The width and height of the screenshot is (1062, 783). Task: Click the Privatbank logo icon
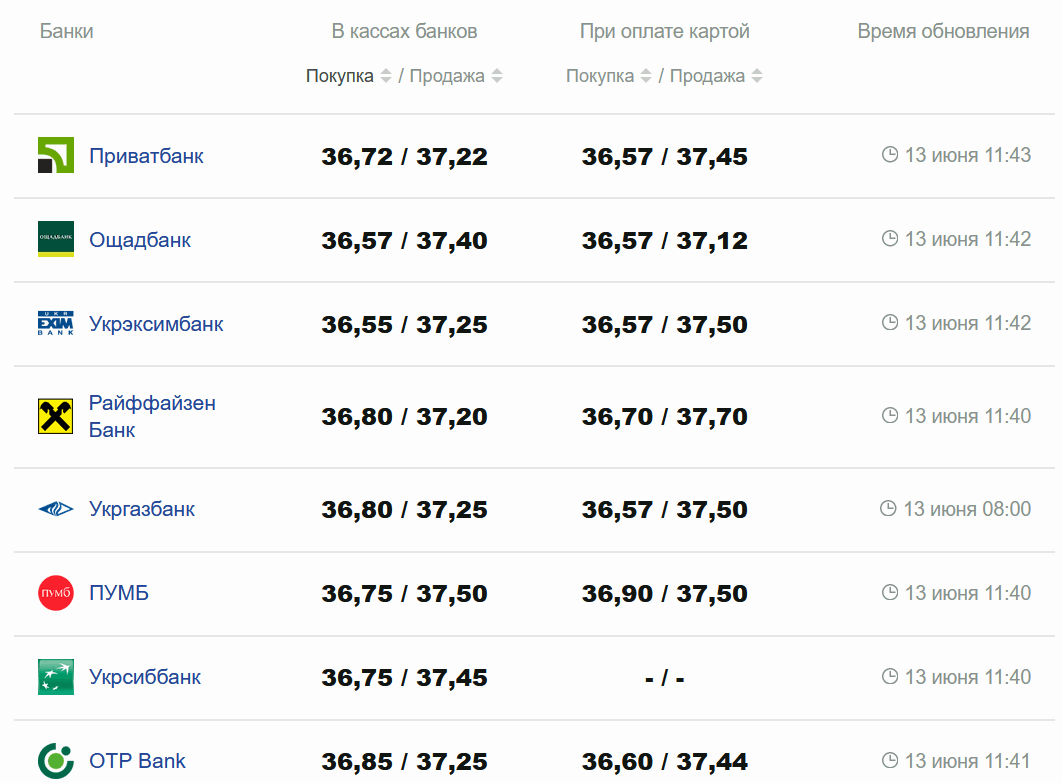[x=56, y=156]
